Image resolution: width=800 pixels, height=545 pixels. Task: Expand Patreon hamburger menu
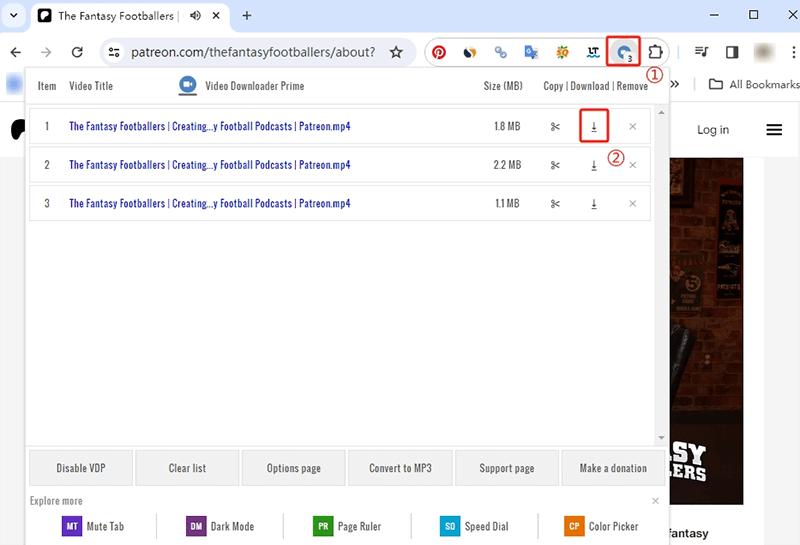pyautogui.click(x=774, y=130)
